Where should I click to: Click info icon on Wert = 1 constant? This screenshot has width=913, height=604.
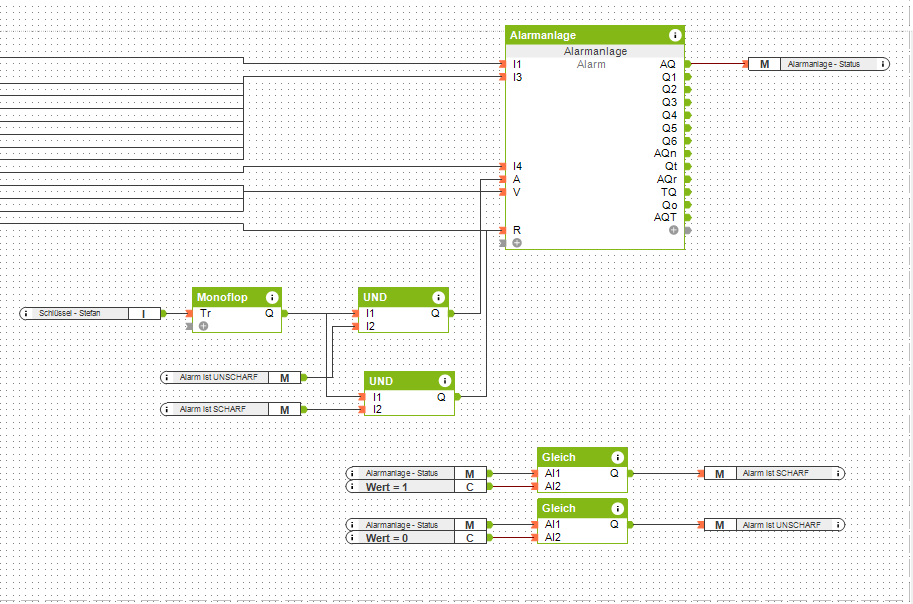pos(352,487)
